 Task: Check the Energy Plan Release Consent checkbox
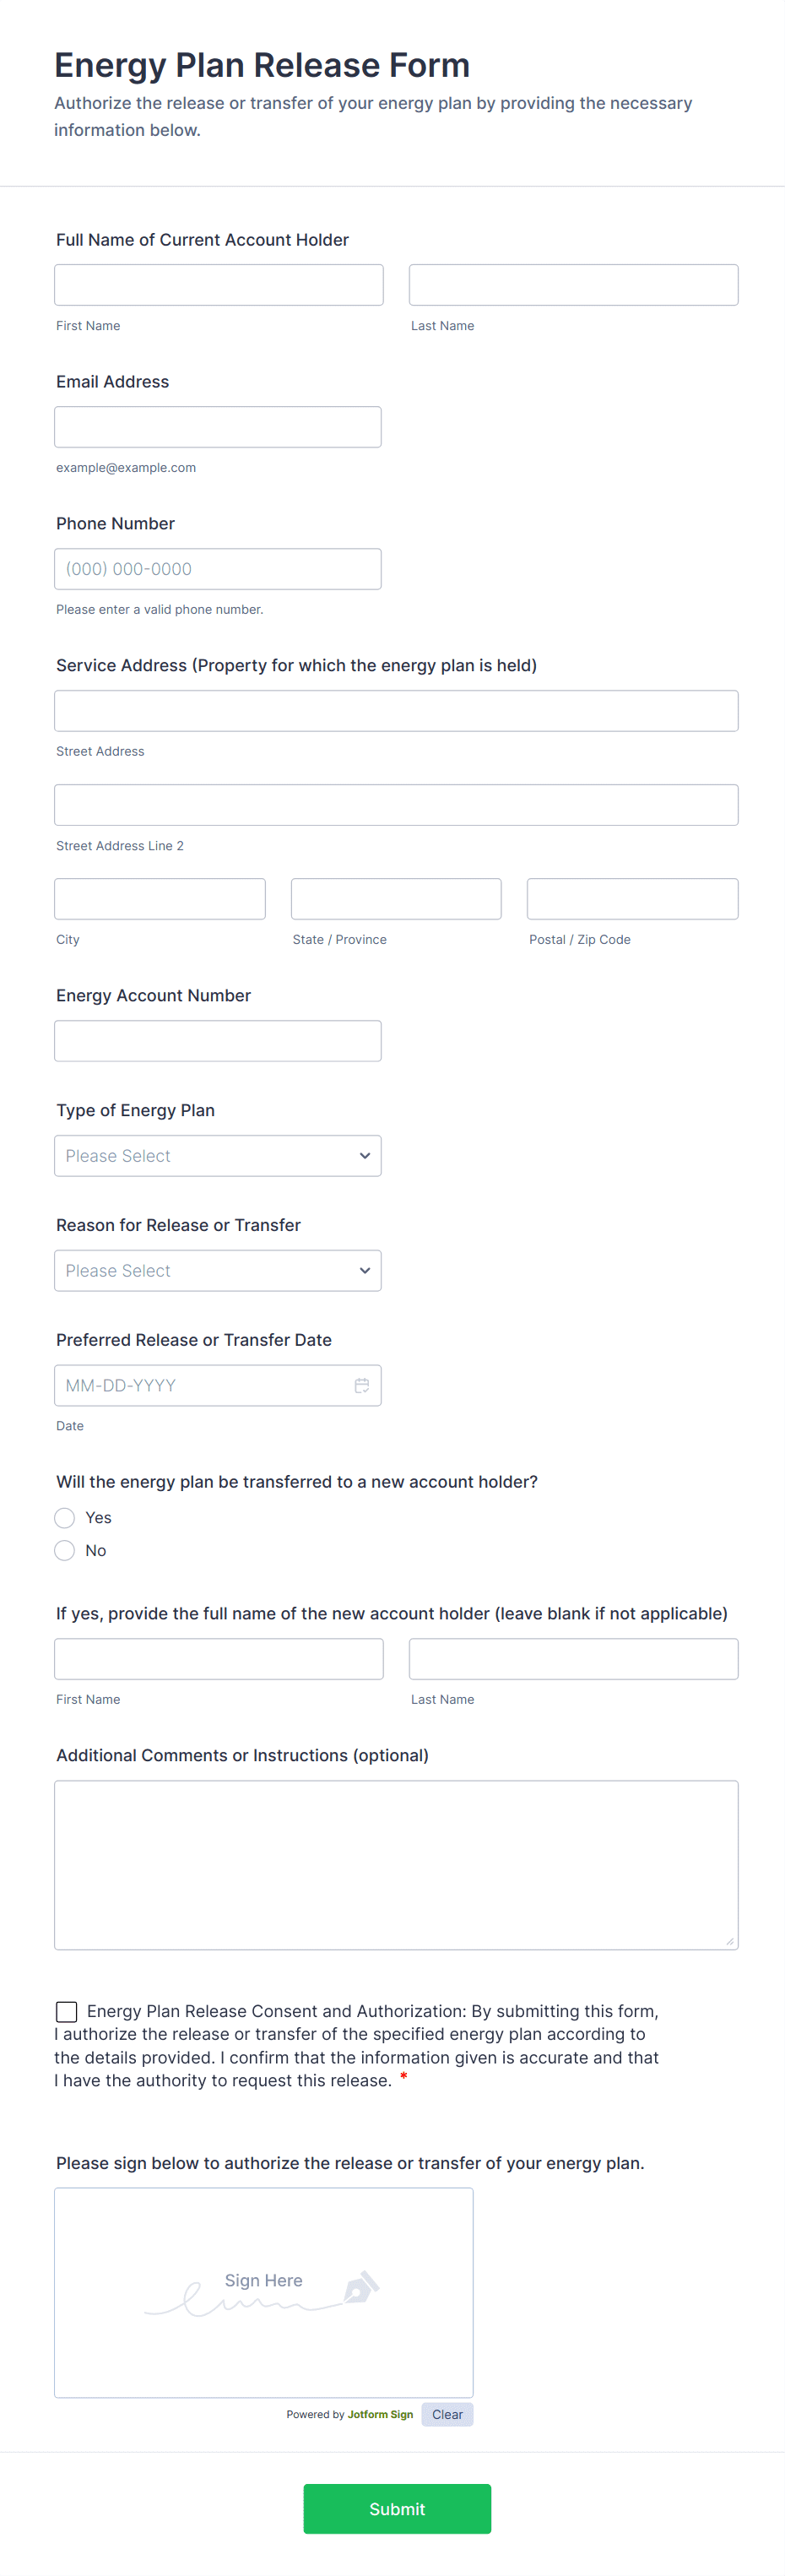[x=66, y=2010]
